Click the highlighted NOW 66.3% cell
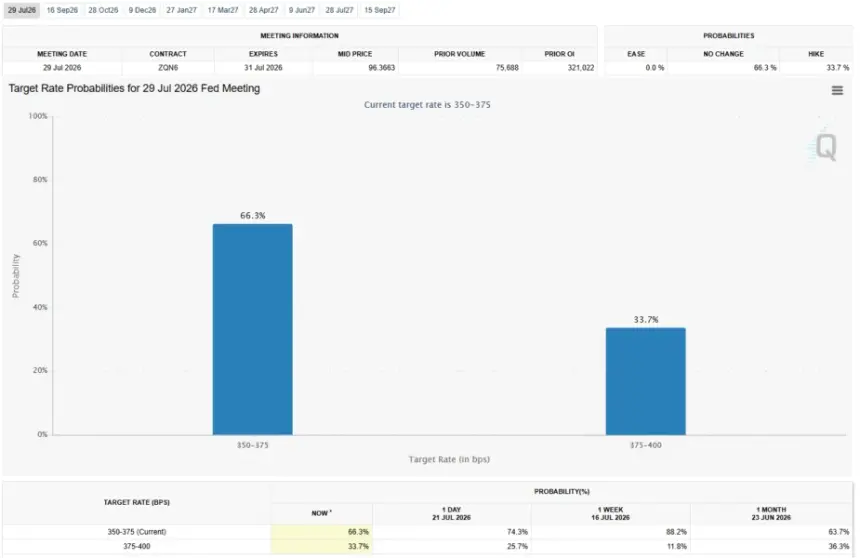Image resolution: width=860 pixels, height=558 pixels. (321, 532)
